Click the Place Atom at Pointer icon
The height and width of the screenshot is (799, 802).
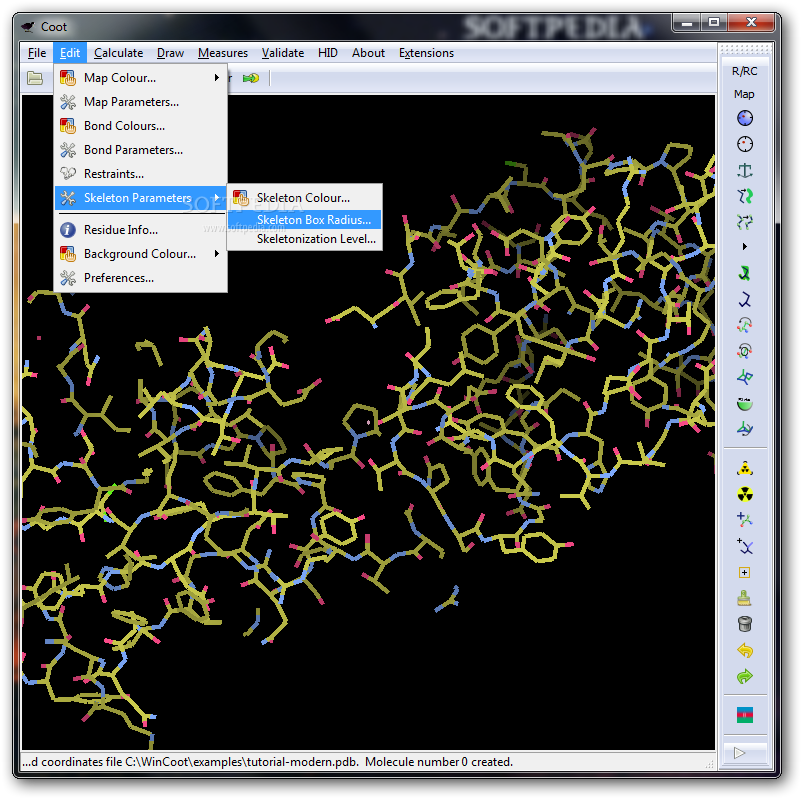point(745,572)
